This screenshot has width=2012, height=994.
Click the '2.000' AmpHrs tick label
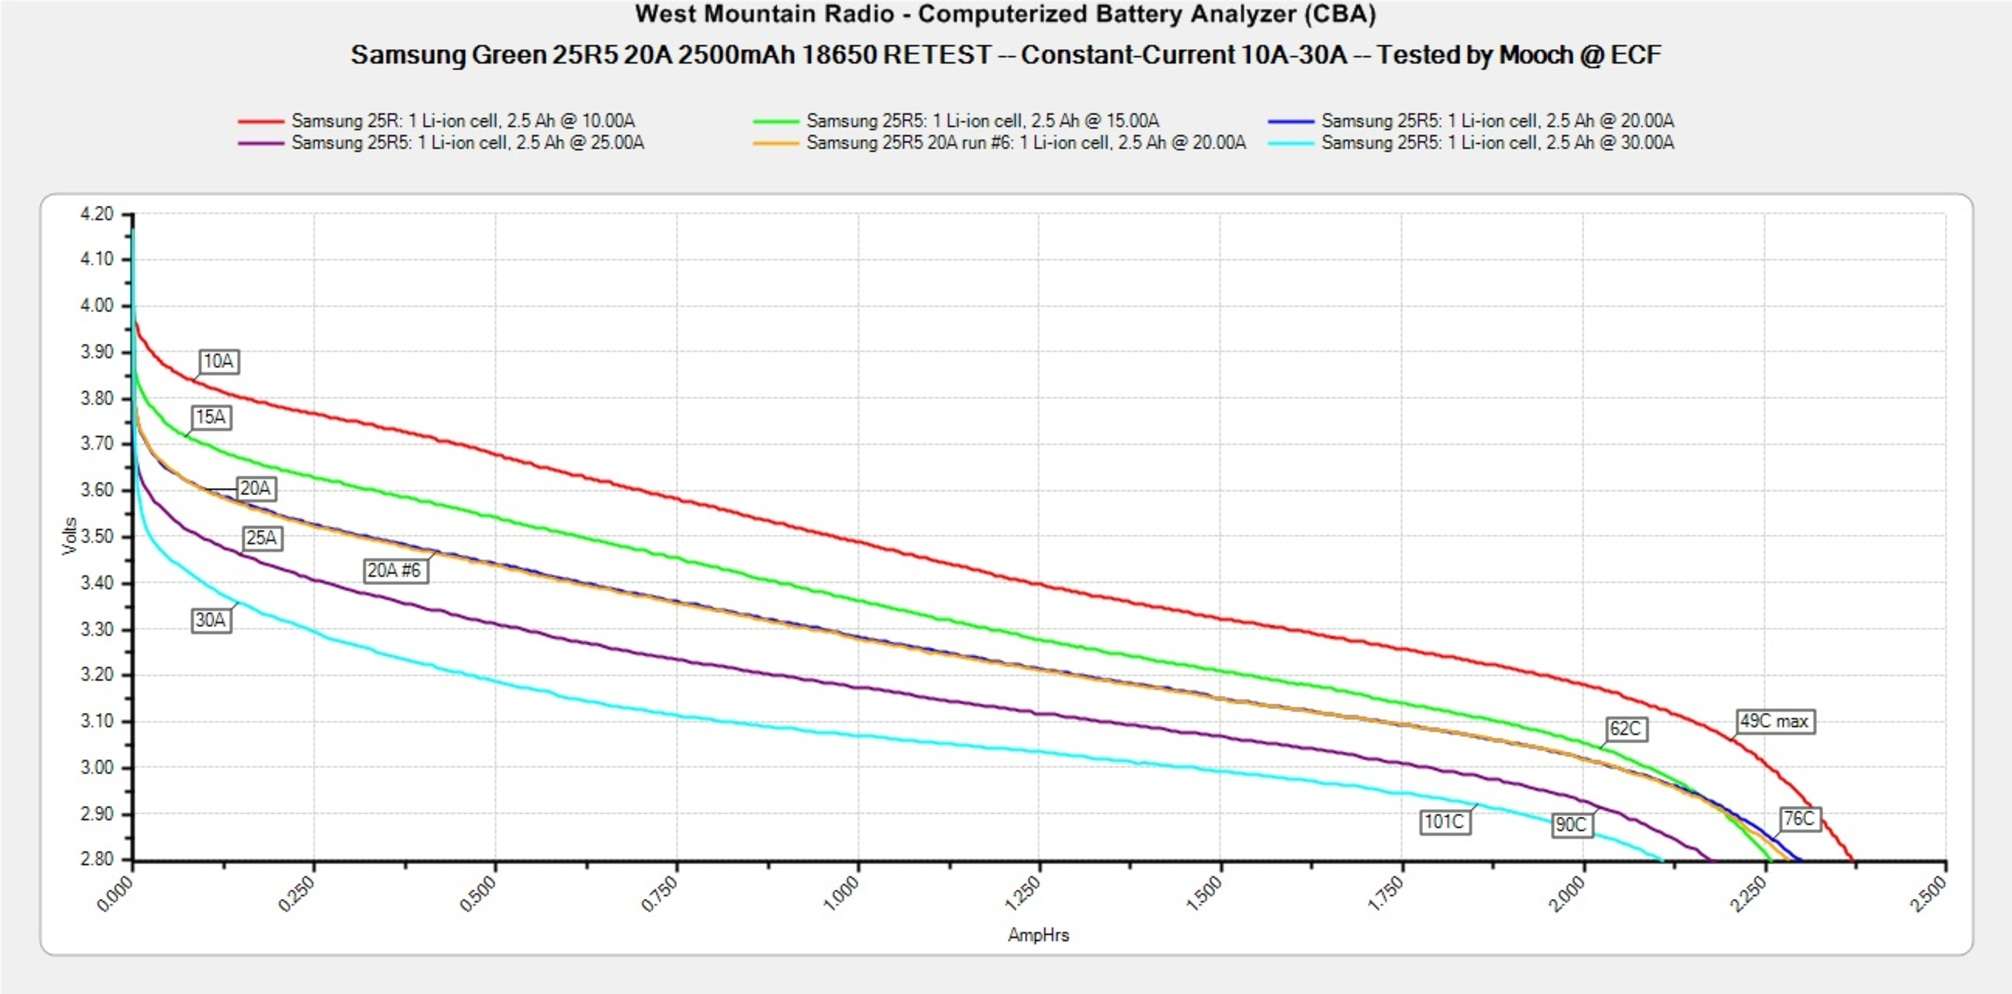click(1567, 893)
